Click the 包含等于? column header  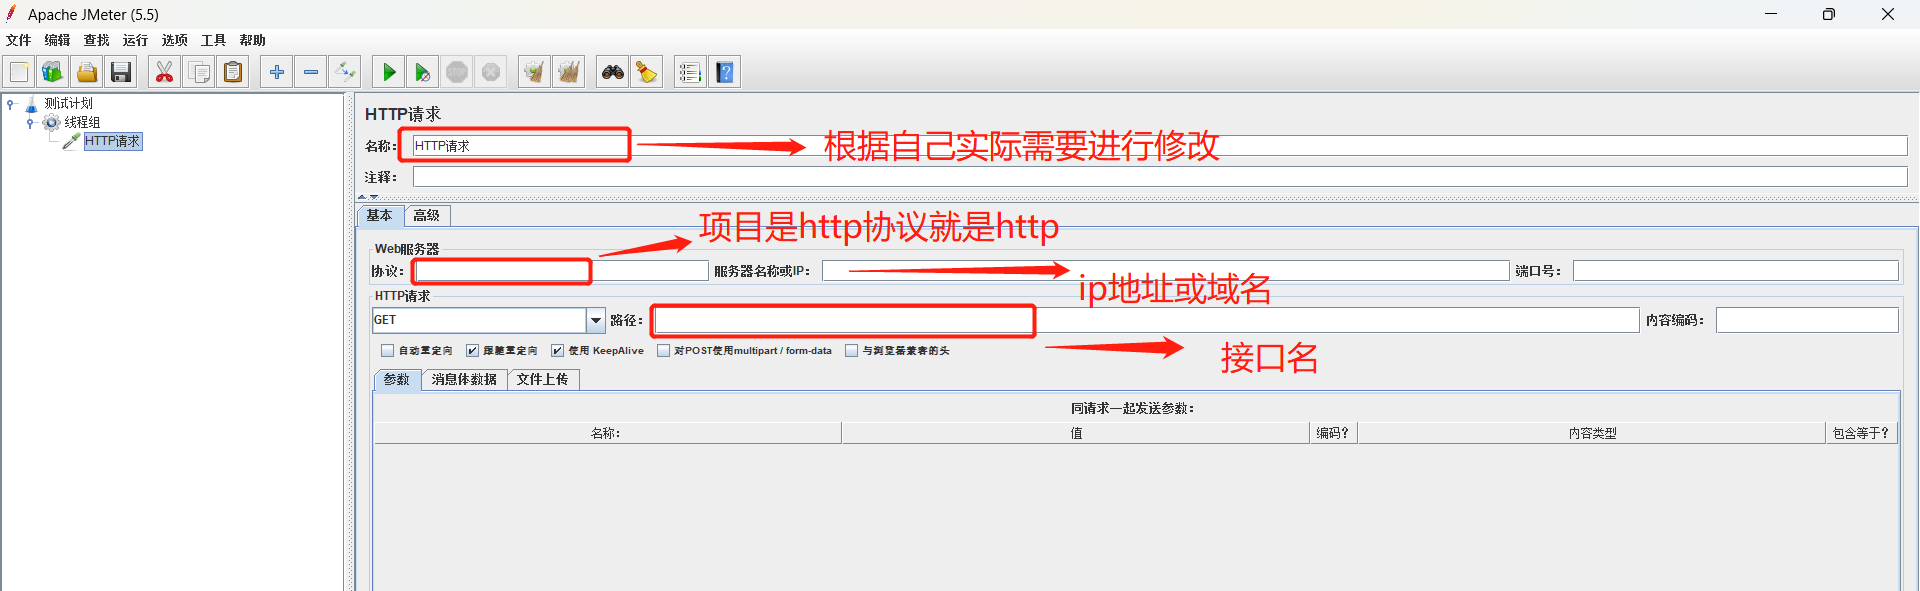tap(1861, 433)
